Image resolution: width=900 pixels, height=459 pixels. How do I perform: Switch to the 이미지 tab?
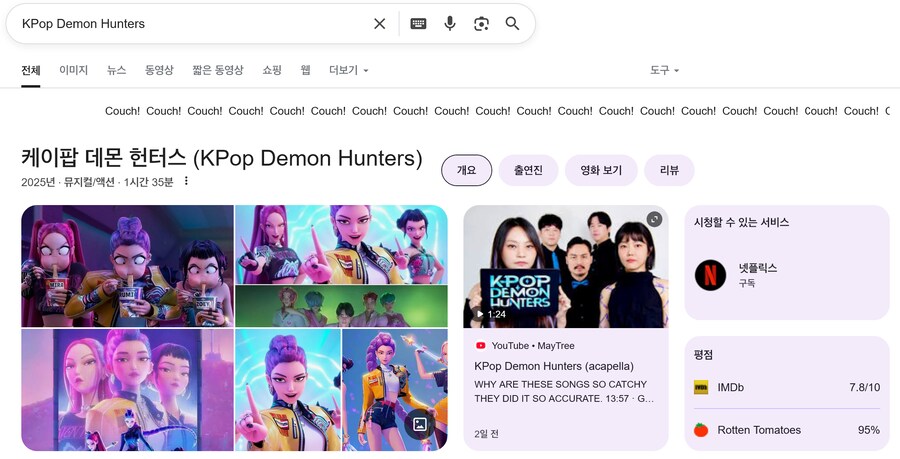(73, 70)
